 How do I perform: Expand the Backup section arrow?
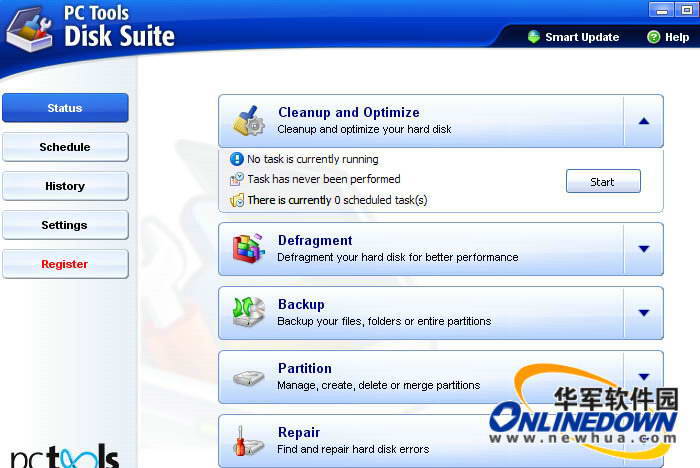[643, 313]
